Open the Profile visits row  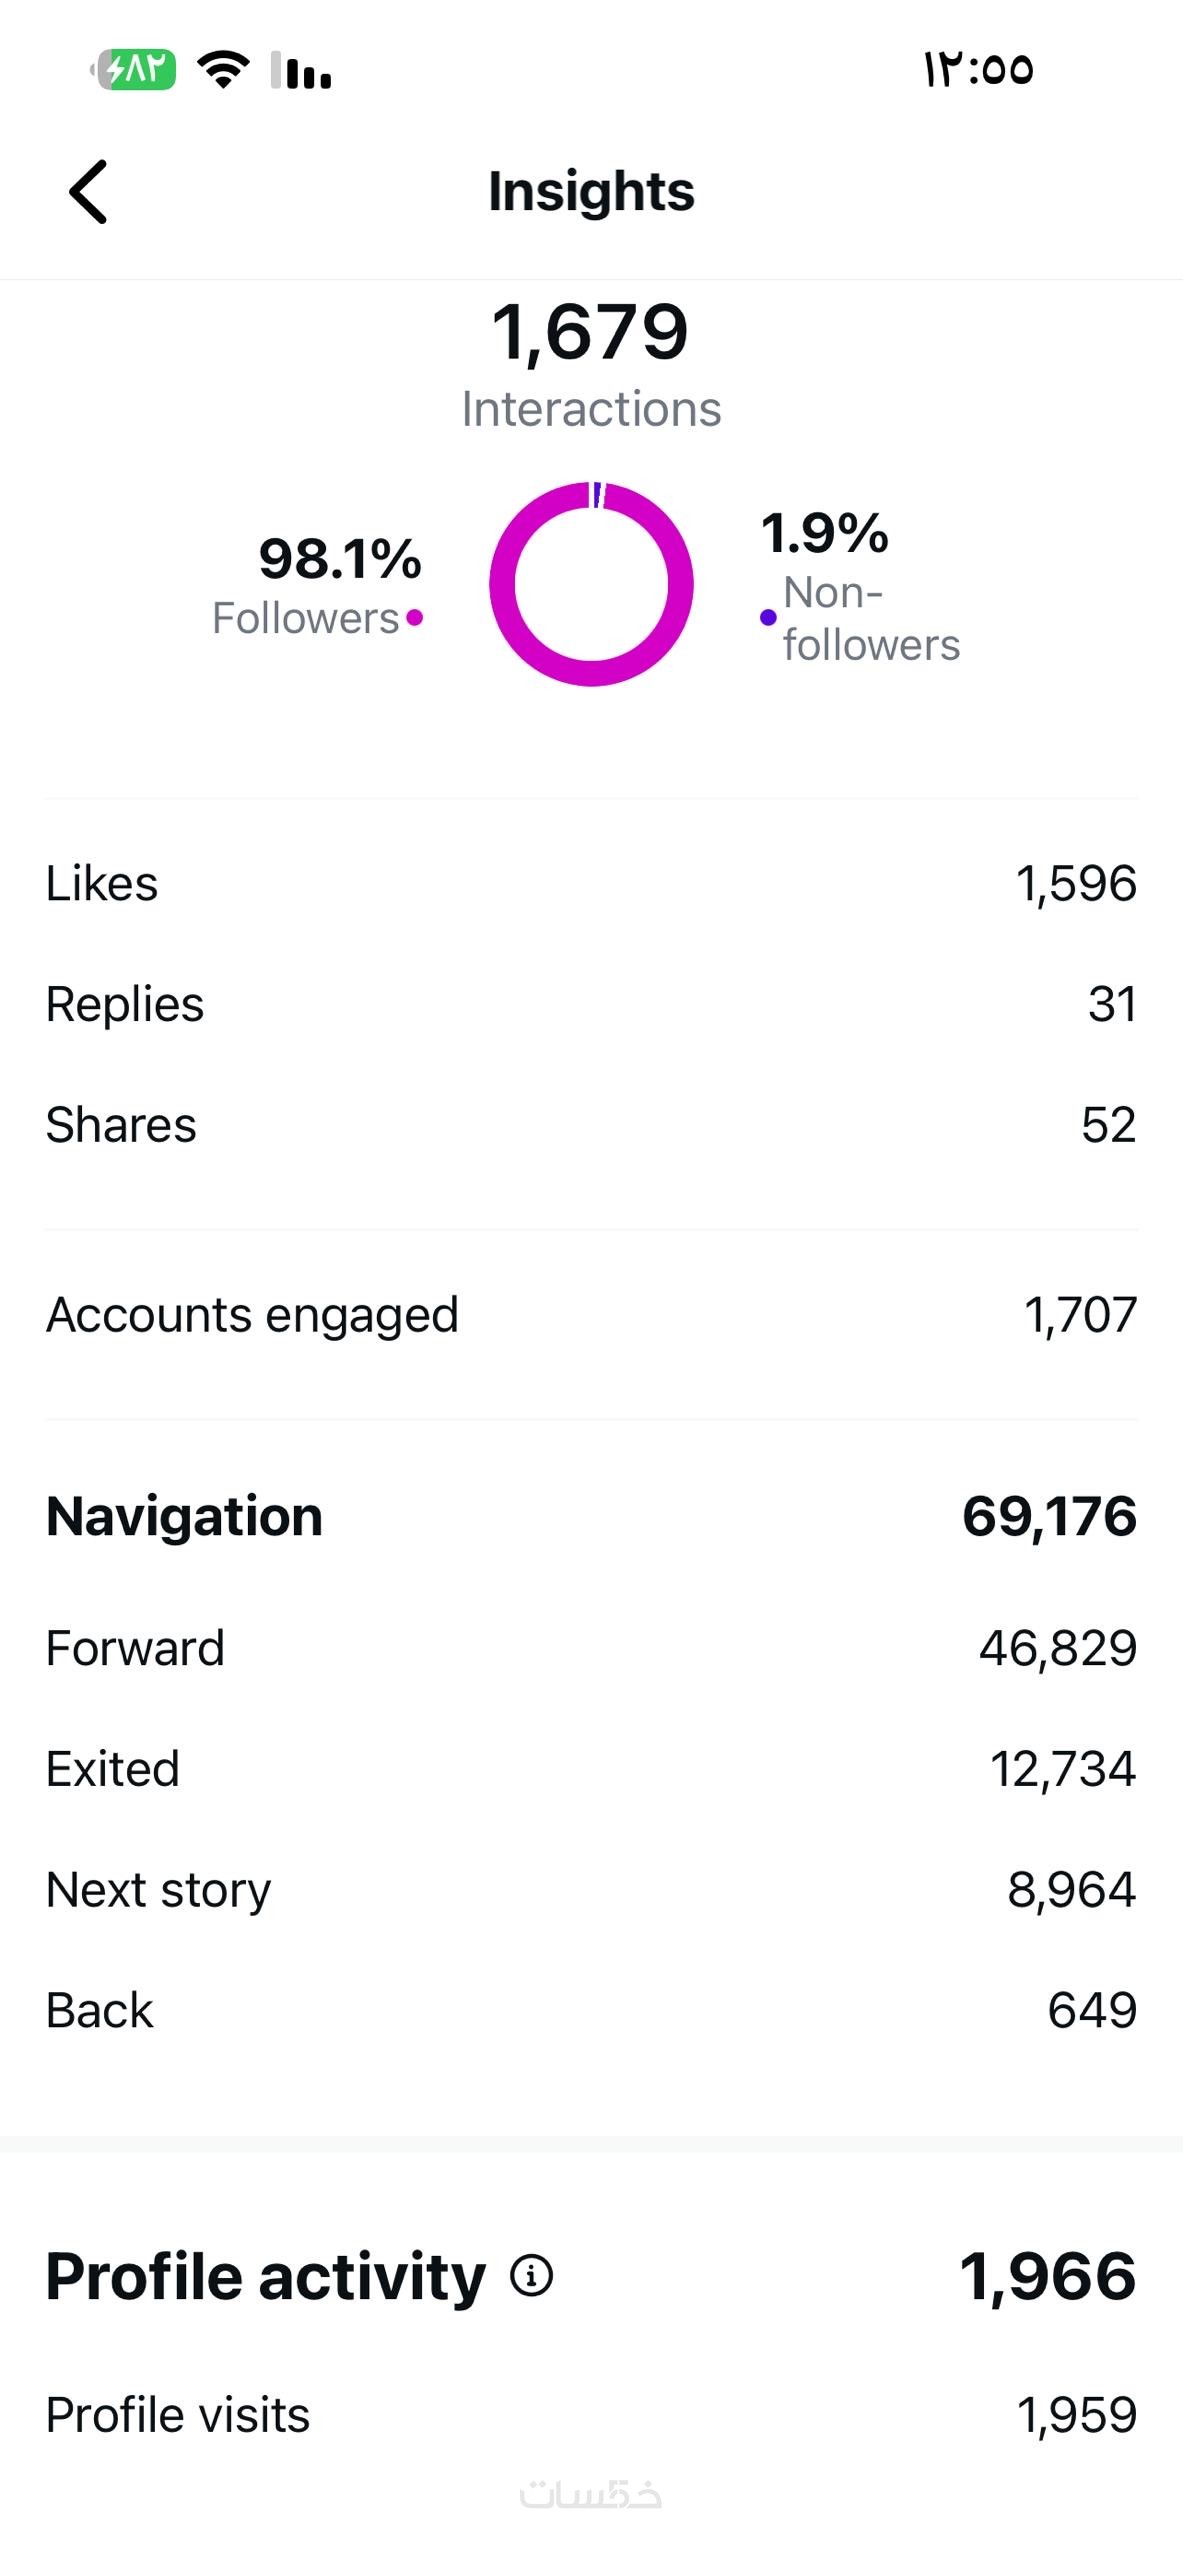click(x=591, y=2415)
